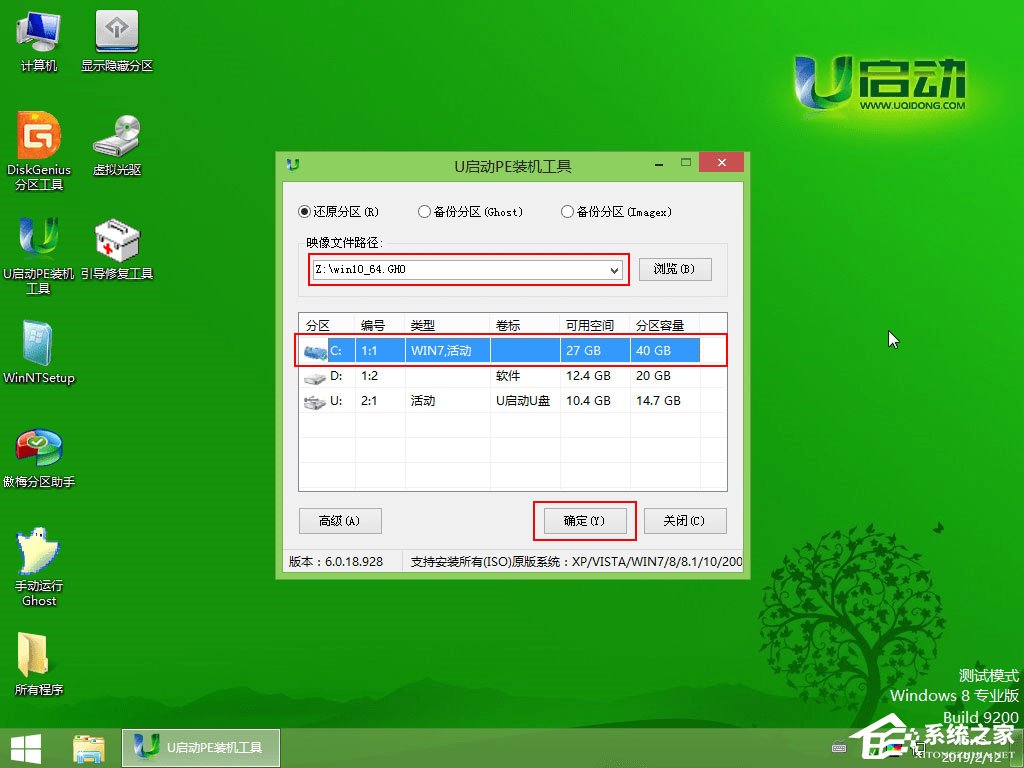Open the 所有程序 folder
The width and height of the screenshot is (1024, 768).
[38, 660]
